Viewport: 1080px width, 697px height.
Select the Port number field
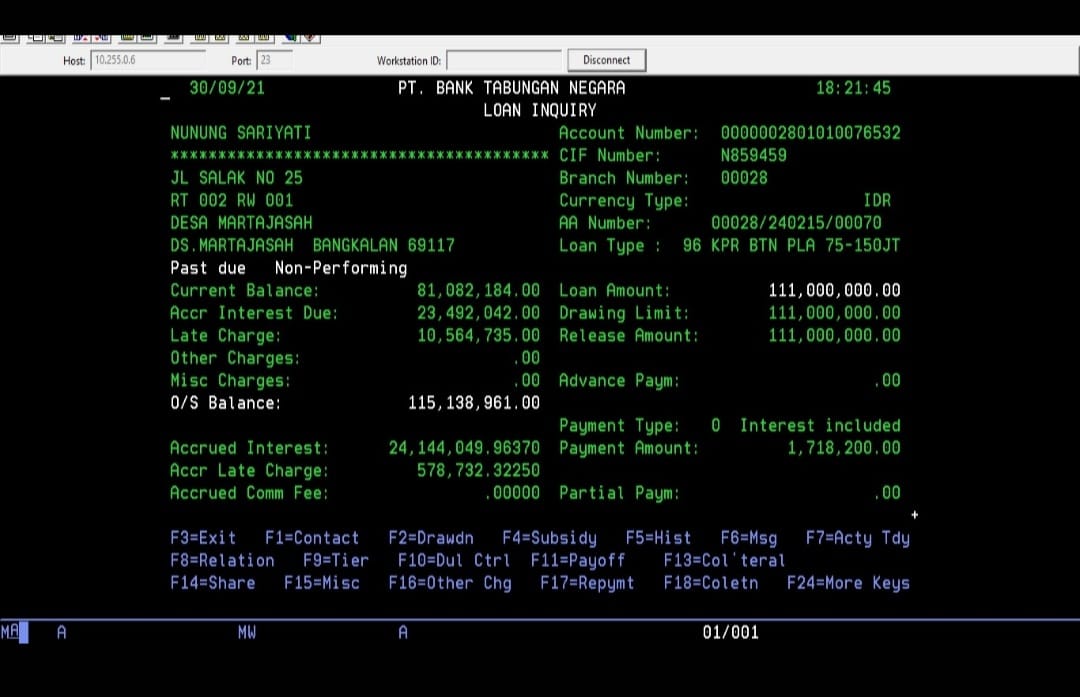pos(275,60)
